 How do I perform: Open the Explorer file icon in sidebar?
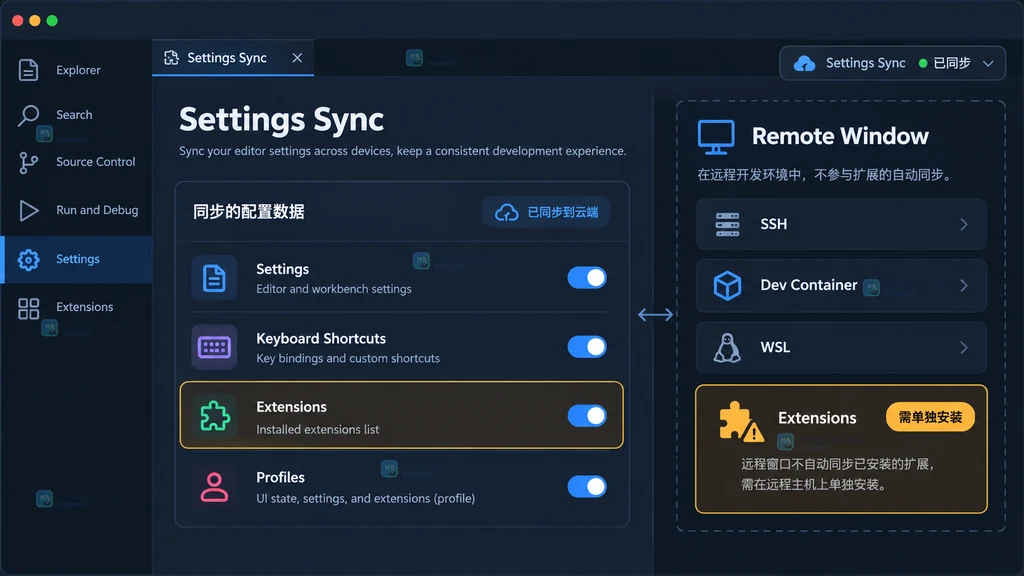point(28,70)
